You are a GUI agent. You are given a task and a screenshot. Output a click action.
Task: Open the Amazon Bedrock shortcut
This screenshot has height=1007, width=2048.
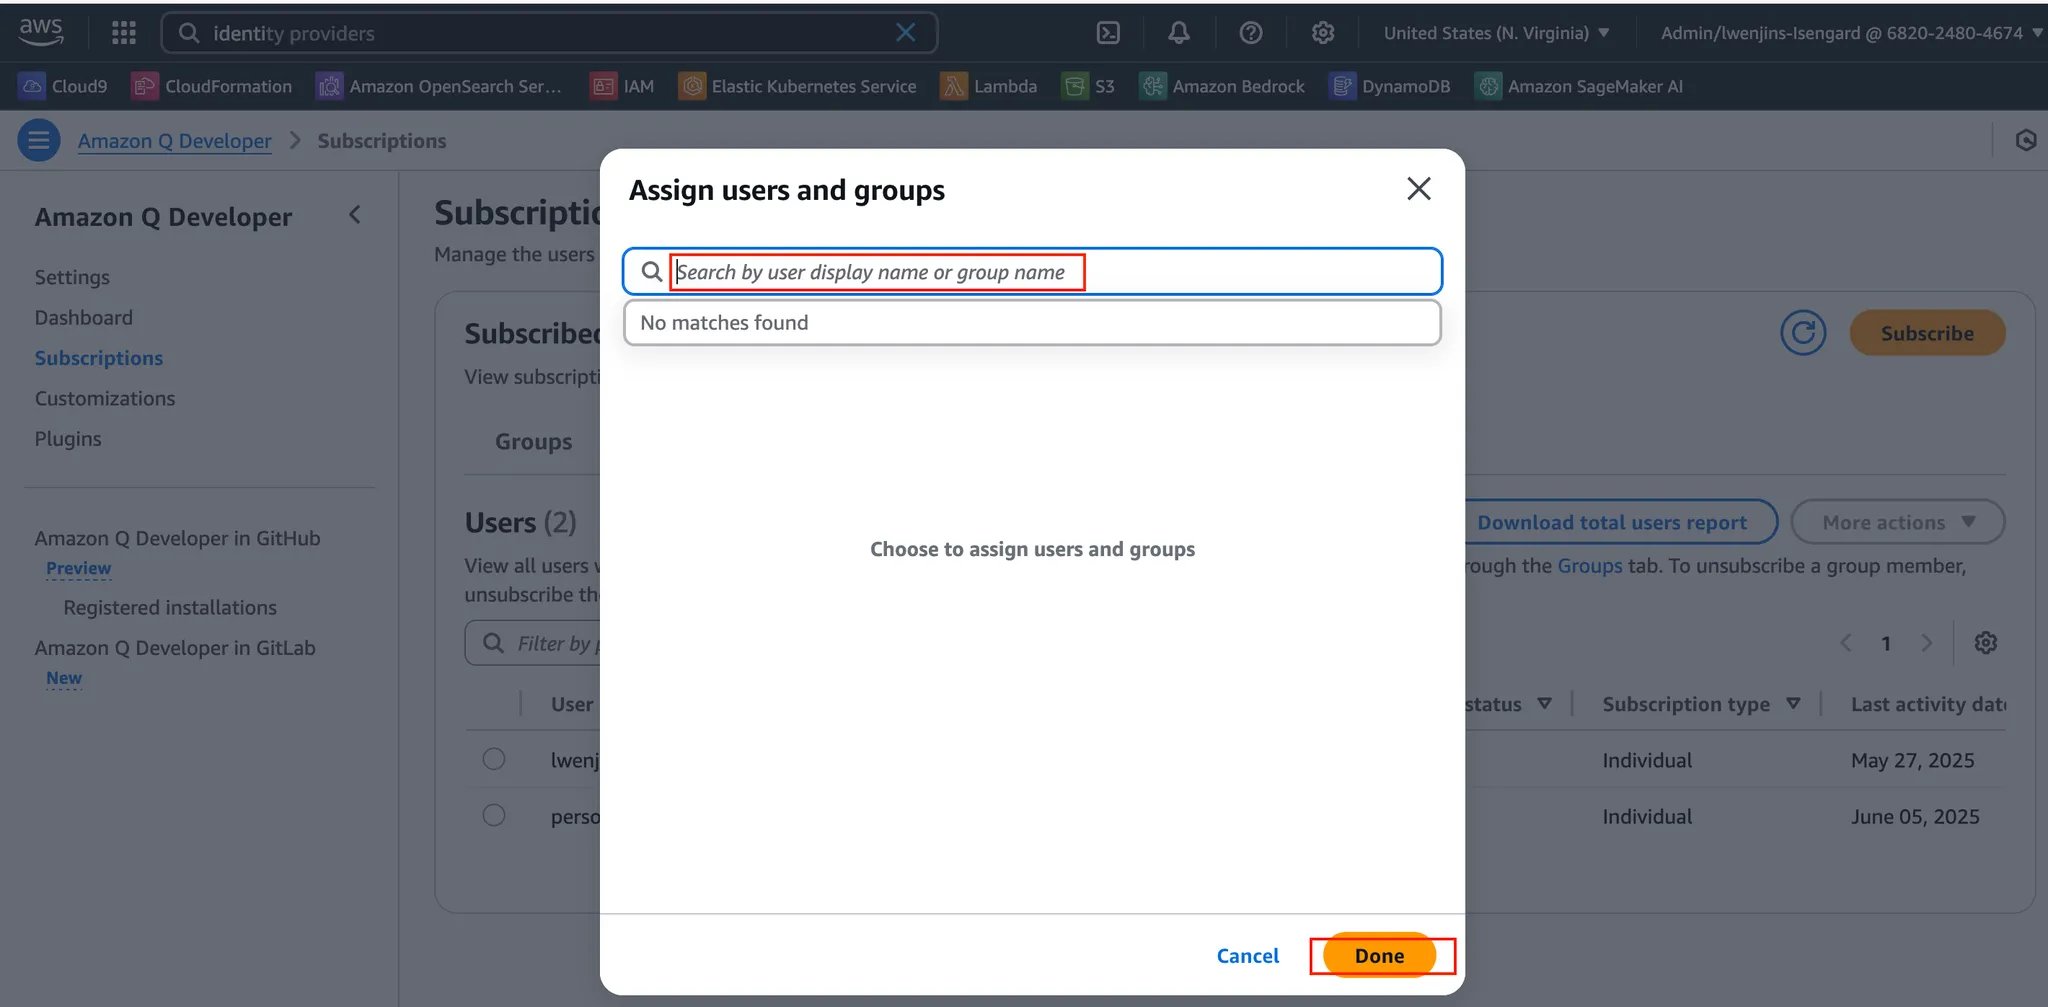(1222, 86)
